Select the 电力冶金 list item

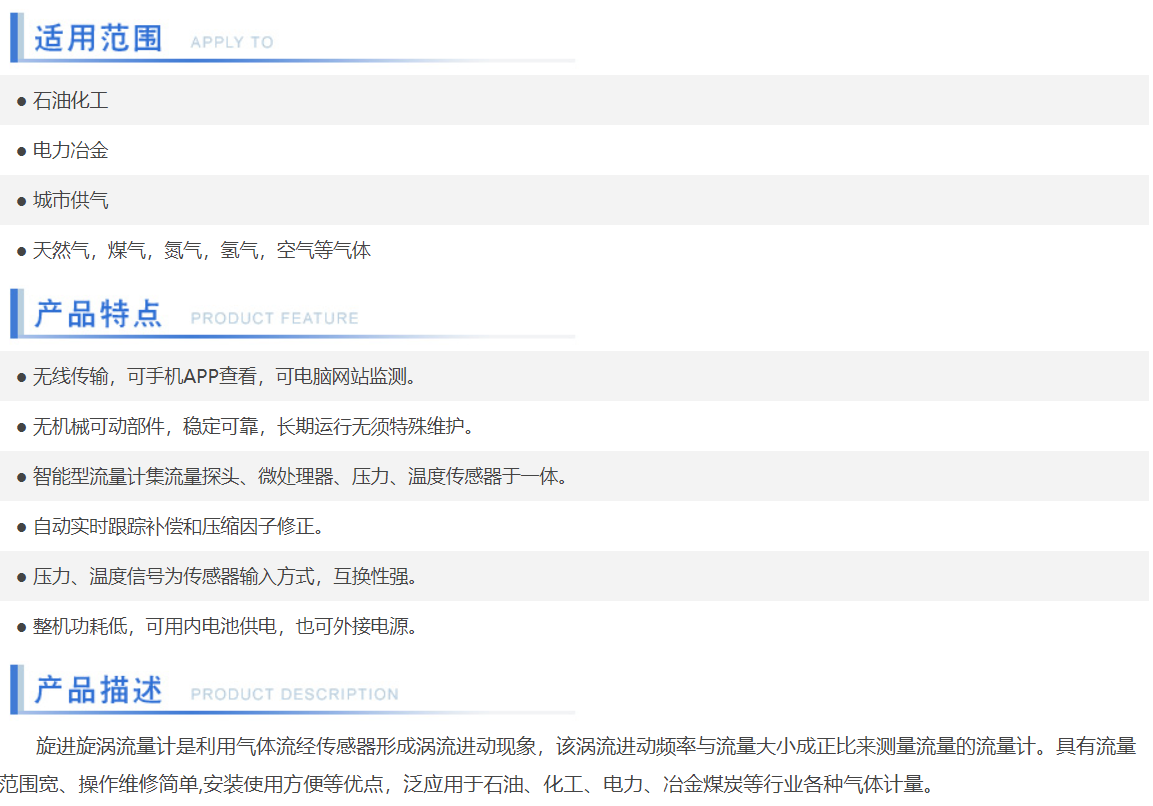[70, 151]
